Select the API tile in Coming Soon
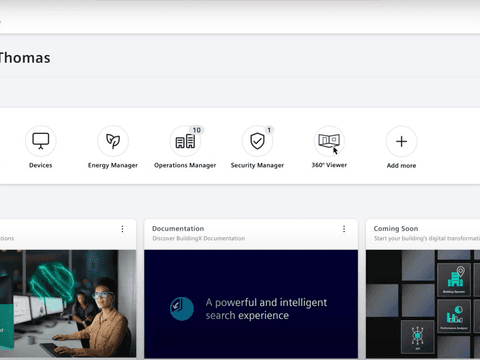Screen dimensions: 480x360 (x=418, y=337)
